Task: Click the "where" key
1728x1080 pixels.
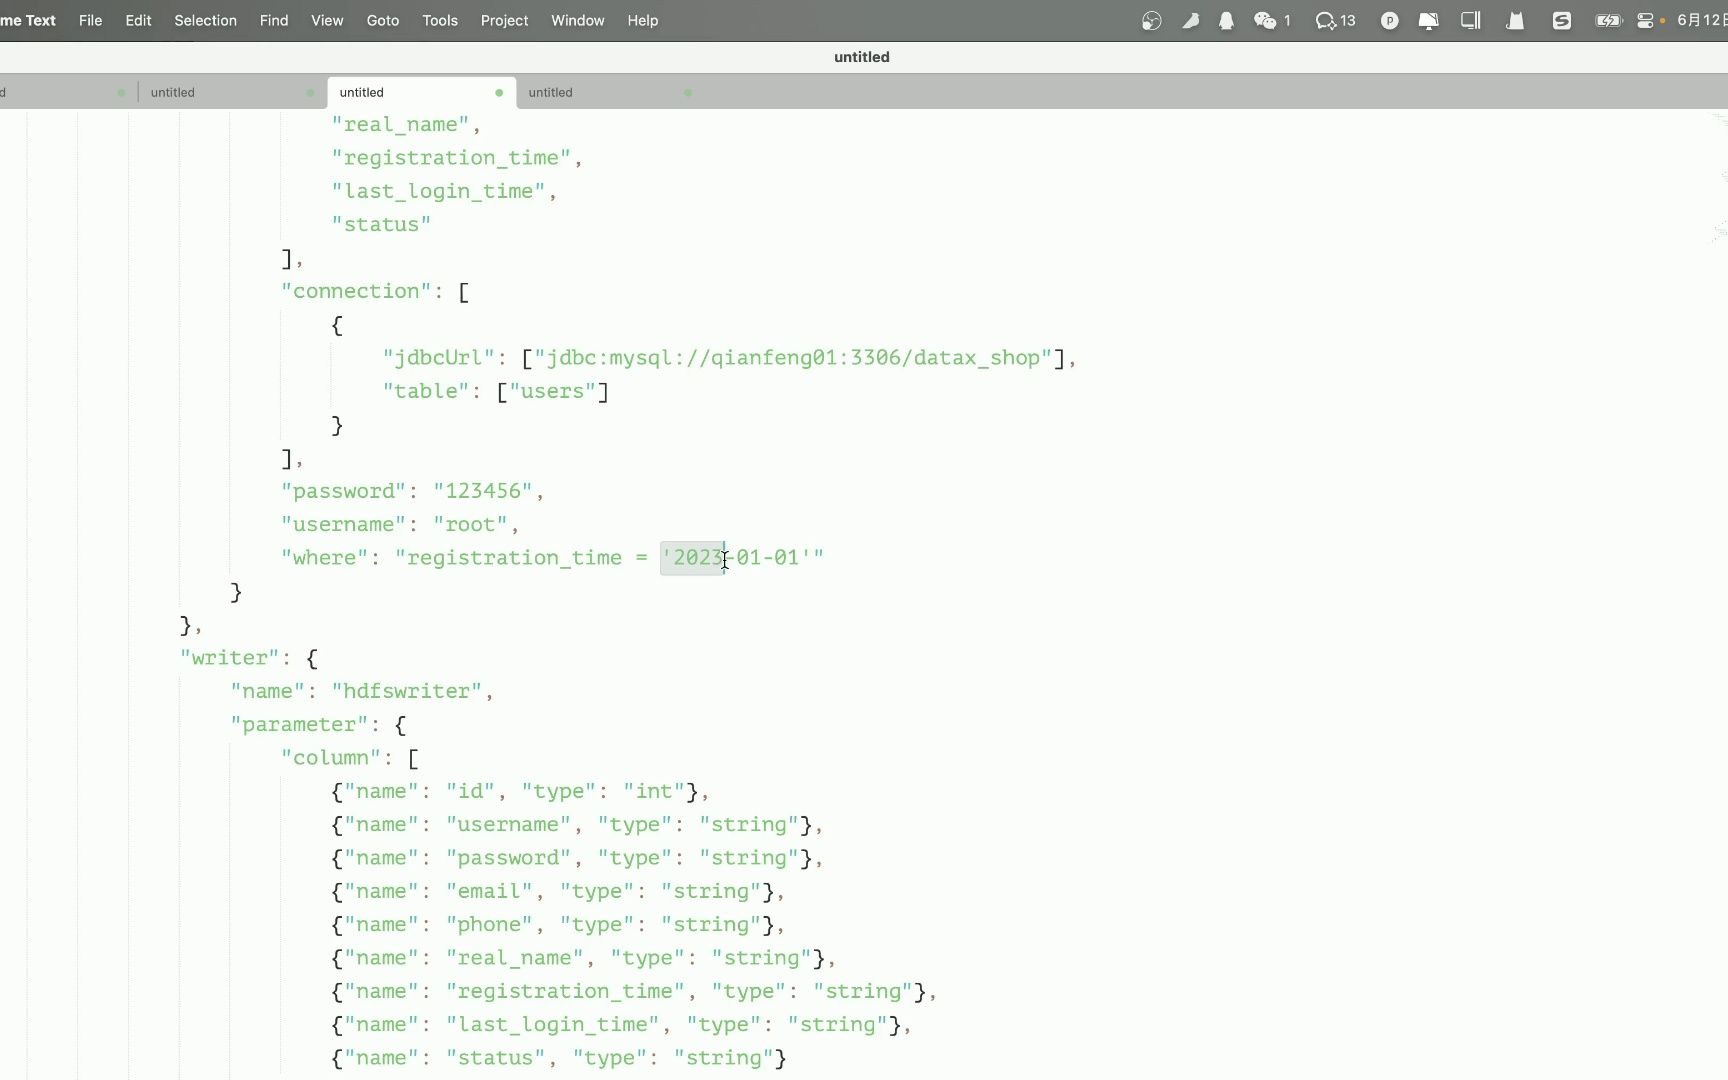Action: (x=324, y=558)
